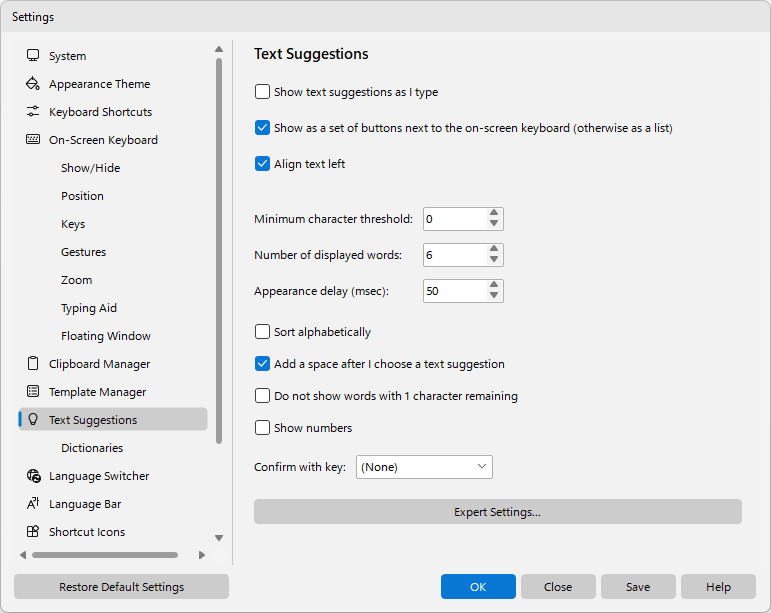
Task: Enable Sort alphabetically checkbox
Action: (x=262, y=332)
